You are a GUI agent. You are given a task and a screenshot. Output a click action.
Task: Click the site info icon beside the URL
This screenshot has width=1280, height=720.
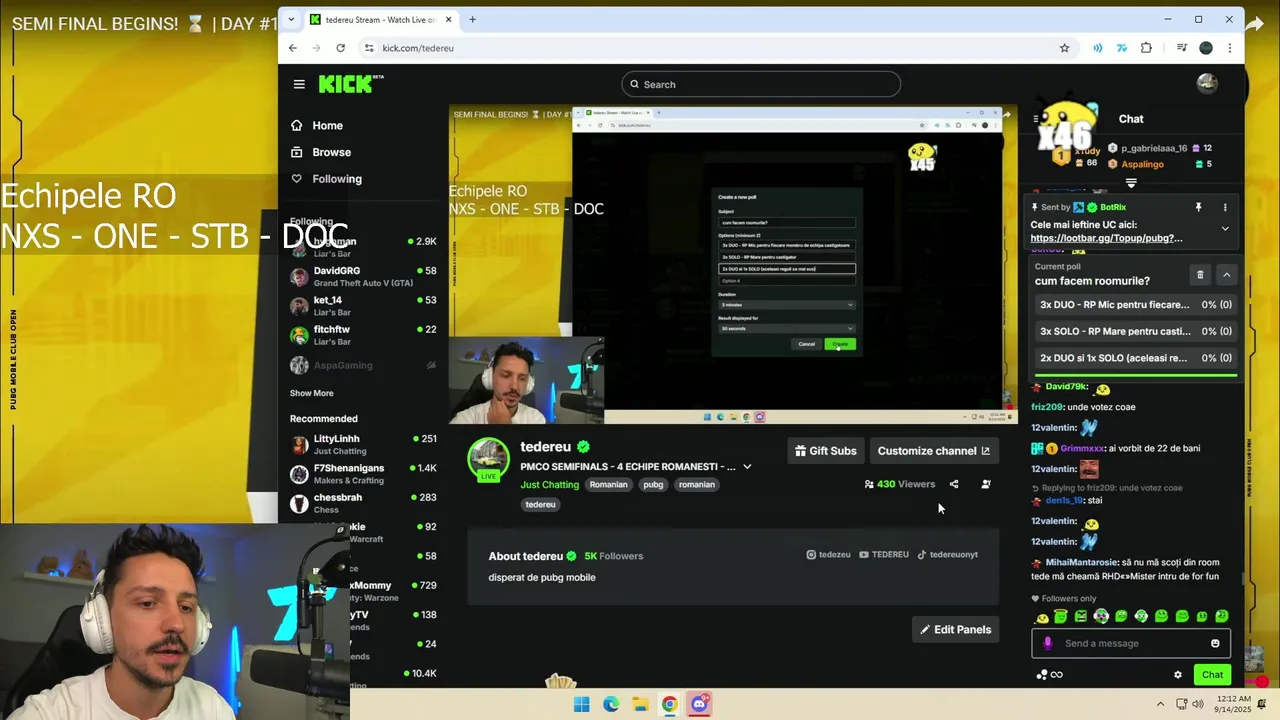369,48
